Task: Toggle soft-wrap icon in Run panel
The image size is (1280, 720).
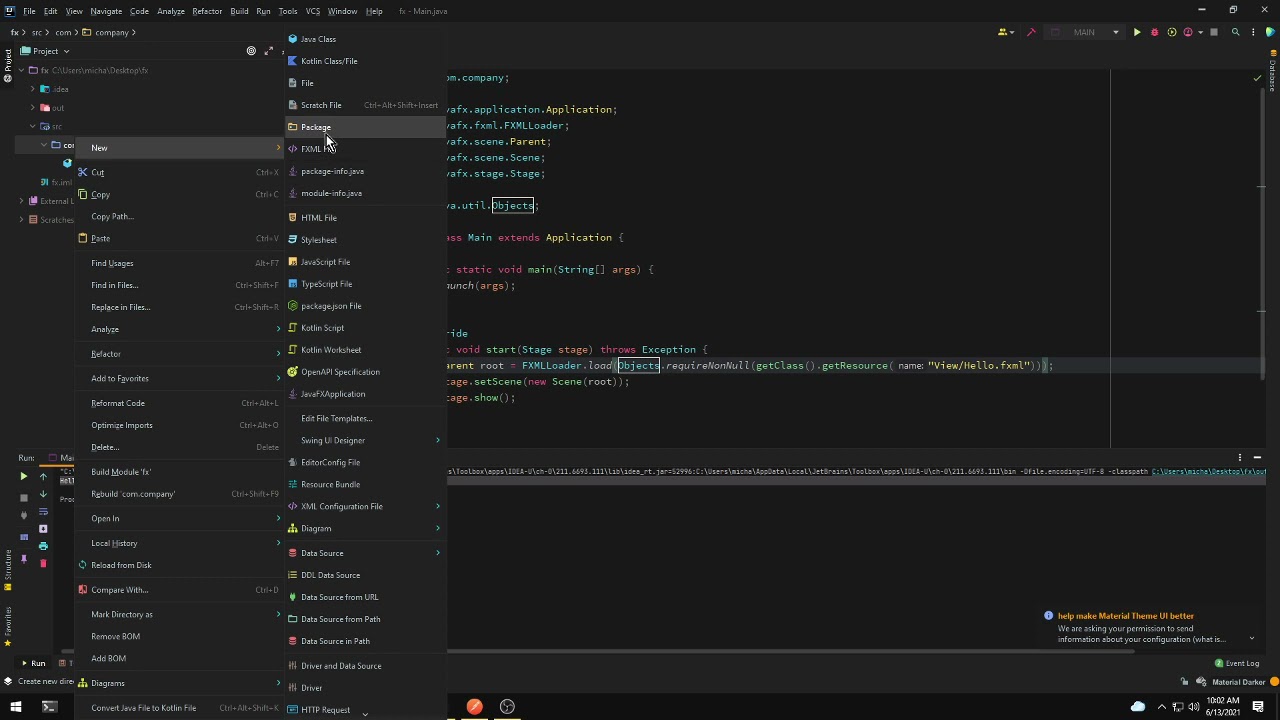Action: (43, 512)
